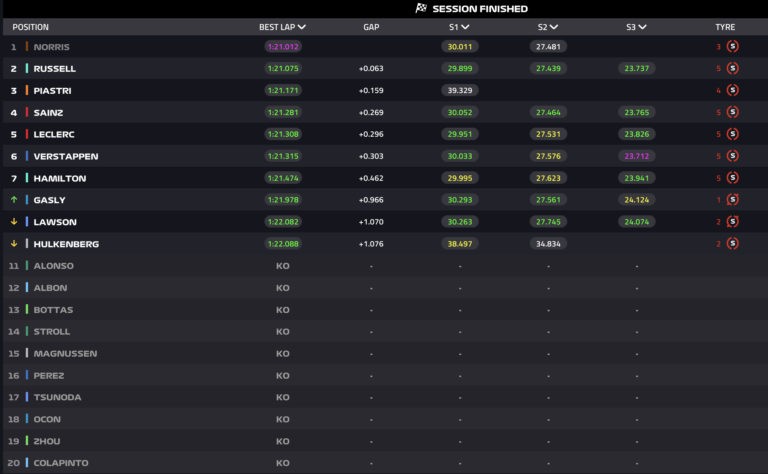Click the POSITION column header
This screenshot has width=768, height=474.
[30, 27]
